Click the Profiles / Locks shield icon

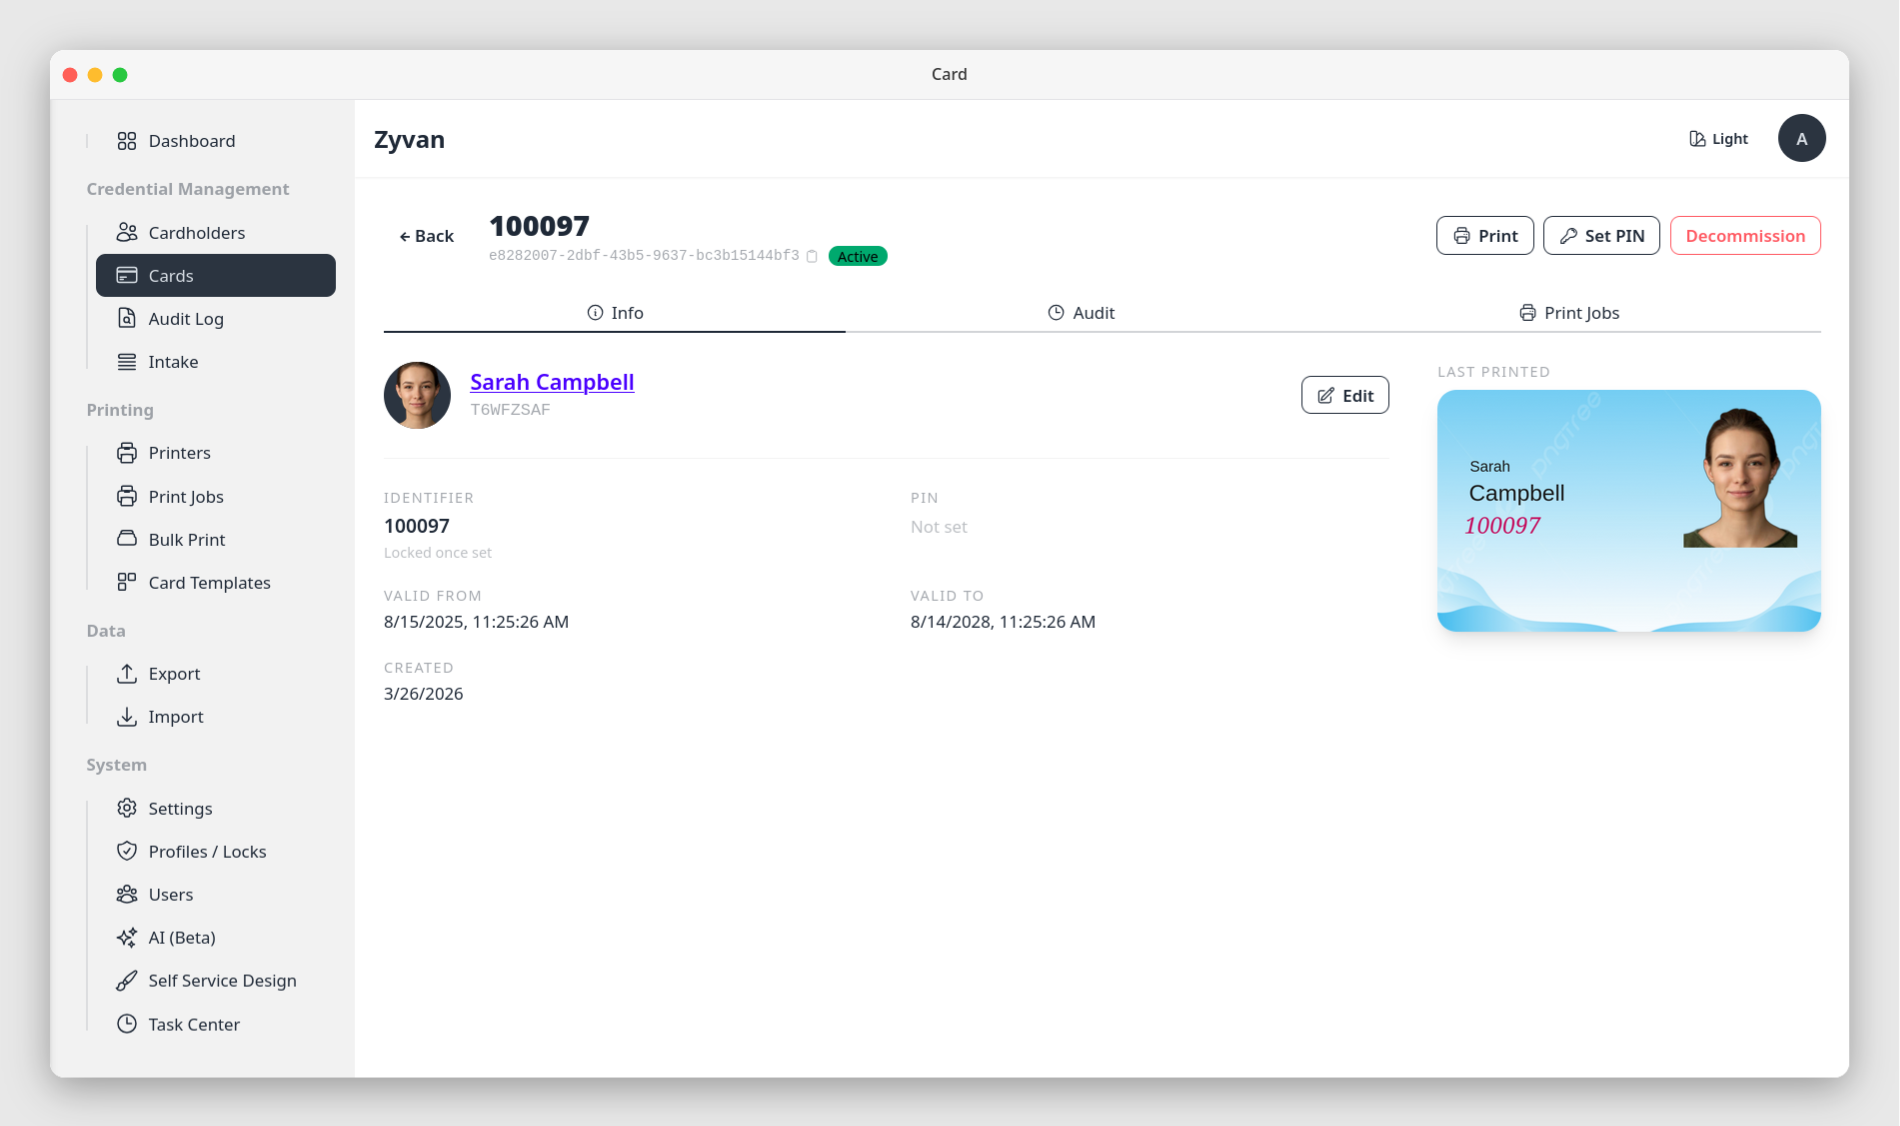[x=127, y=851]
